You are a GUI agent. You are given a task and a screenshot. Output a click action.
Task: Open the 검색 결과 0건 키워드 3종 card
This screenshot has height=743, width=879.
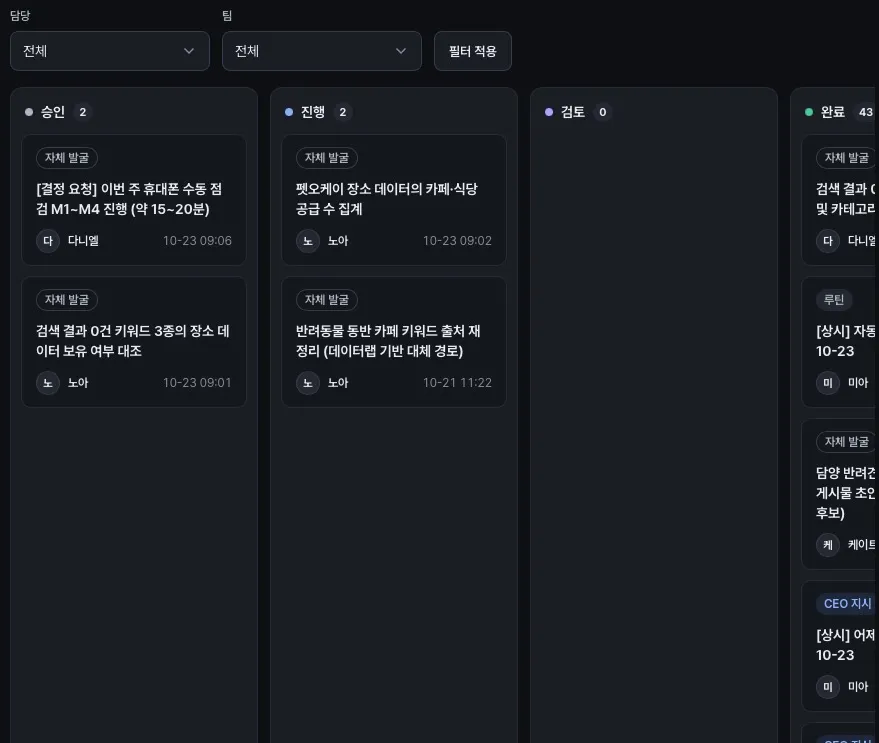point(134,341)
